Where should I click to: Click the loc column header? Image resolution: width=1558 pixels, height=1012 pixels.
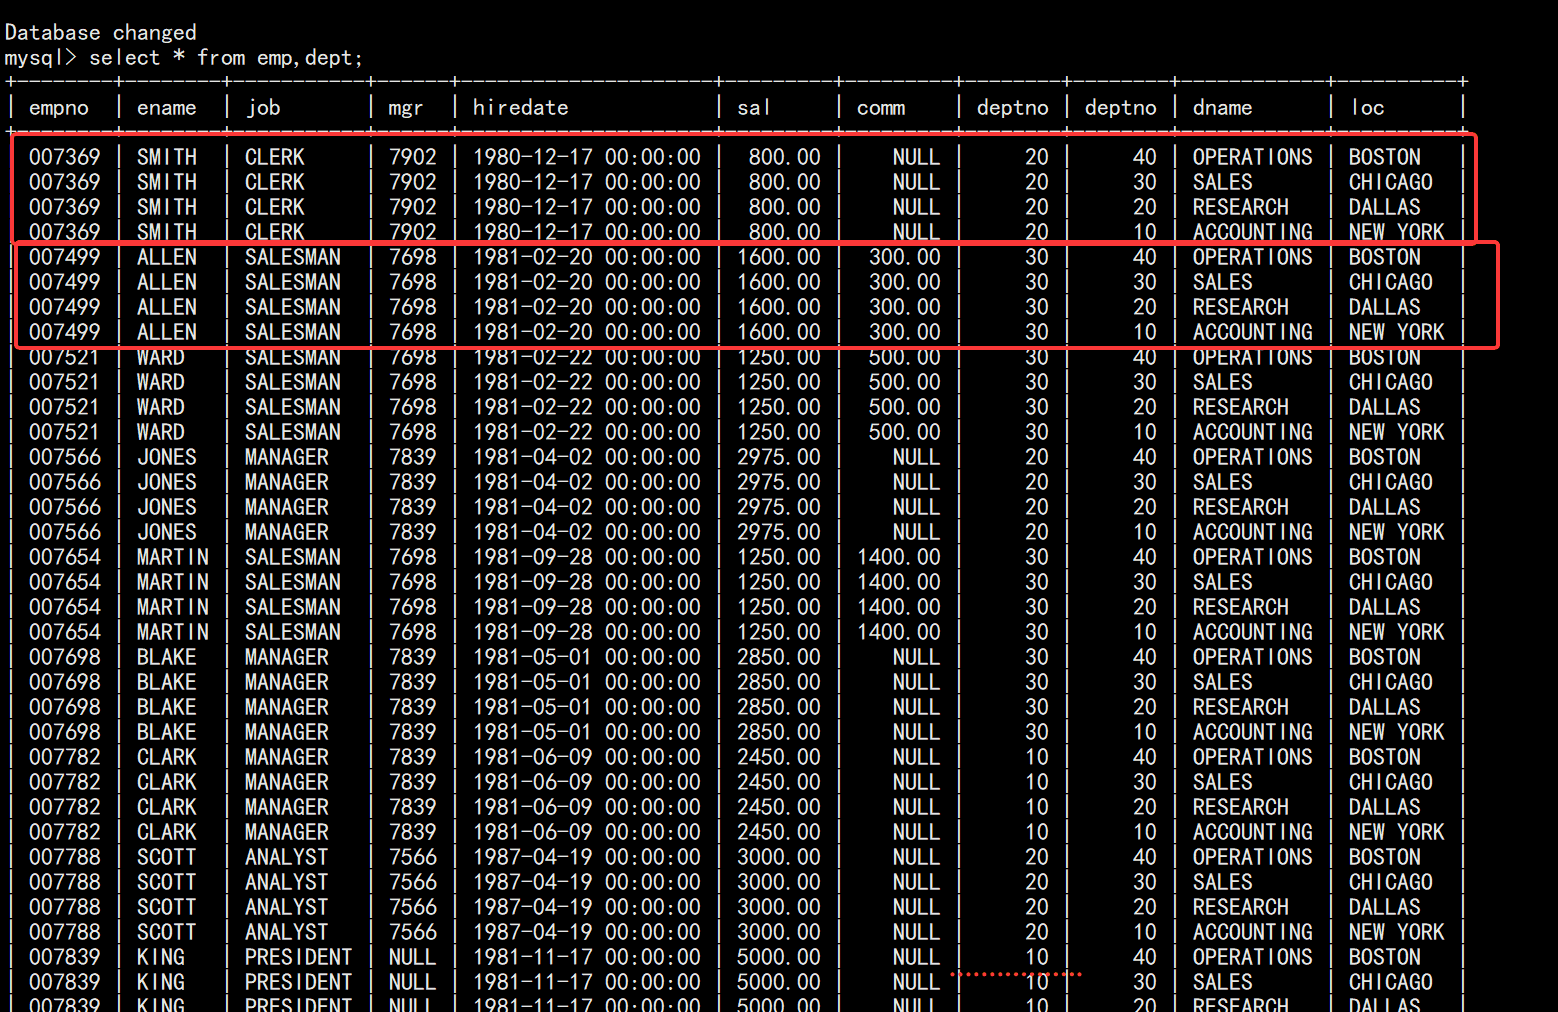[x=1367, y=108]
